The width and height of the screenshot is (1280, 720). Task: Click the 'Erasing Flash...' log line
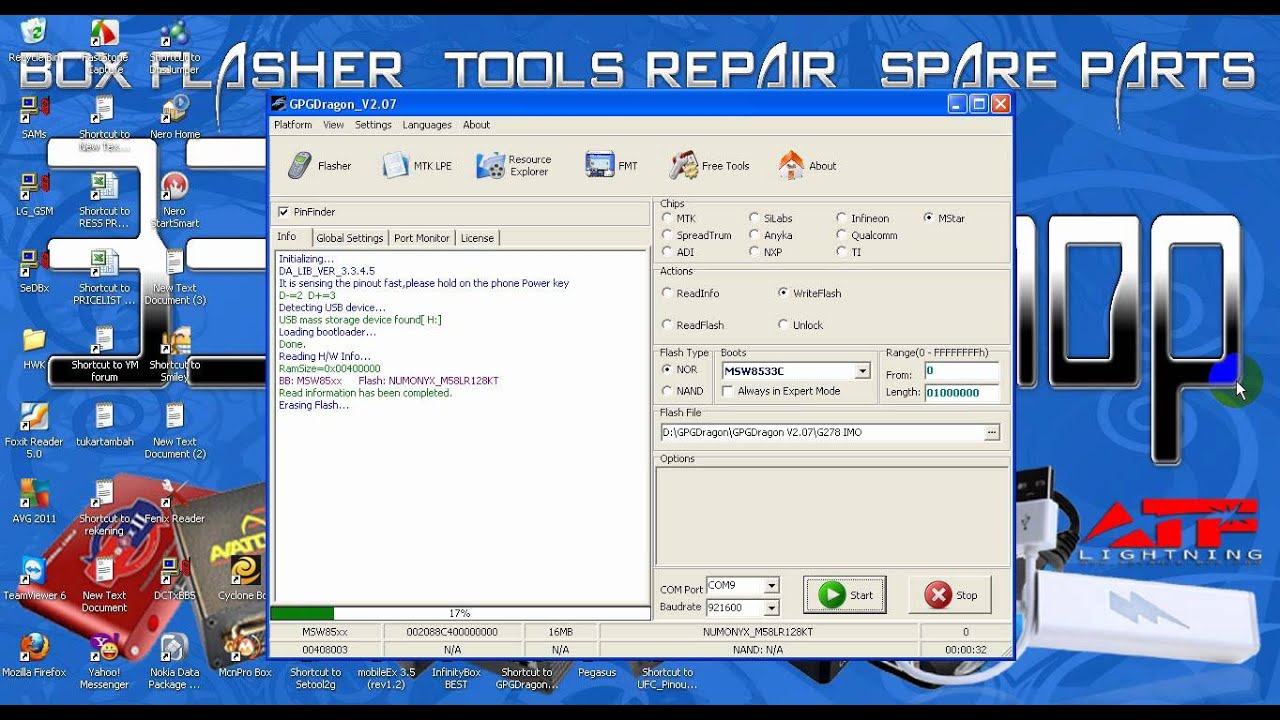(314, 405)
